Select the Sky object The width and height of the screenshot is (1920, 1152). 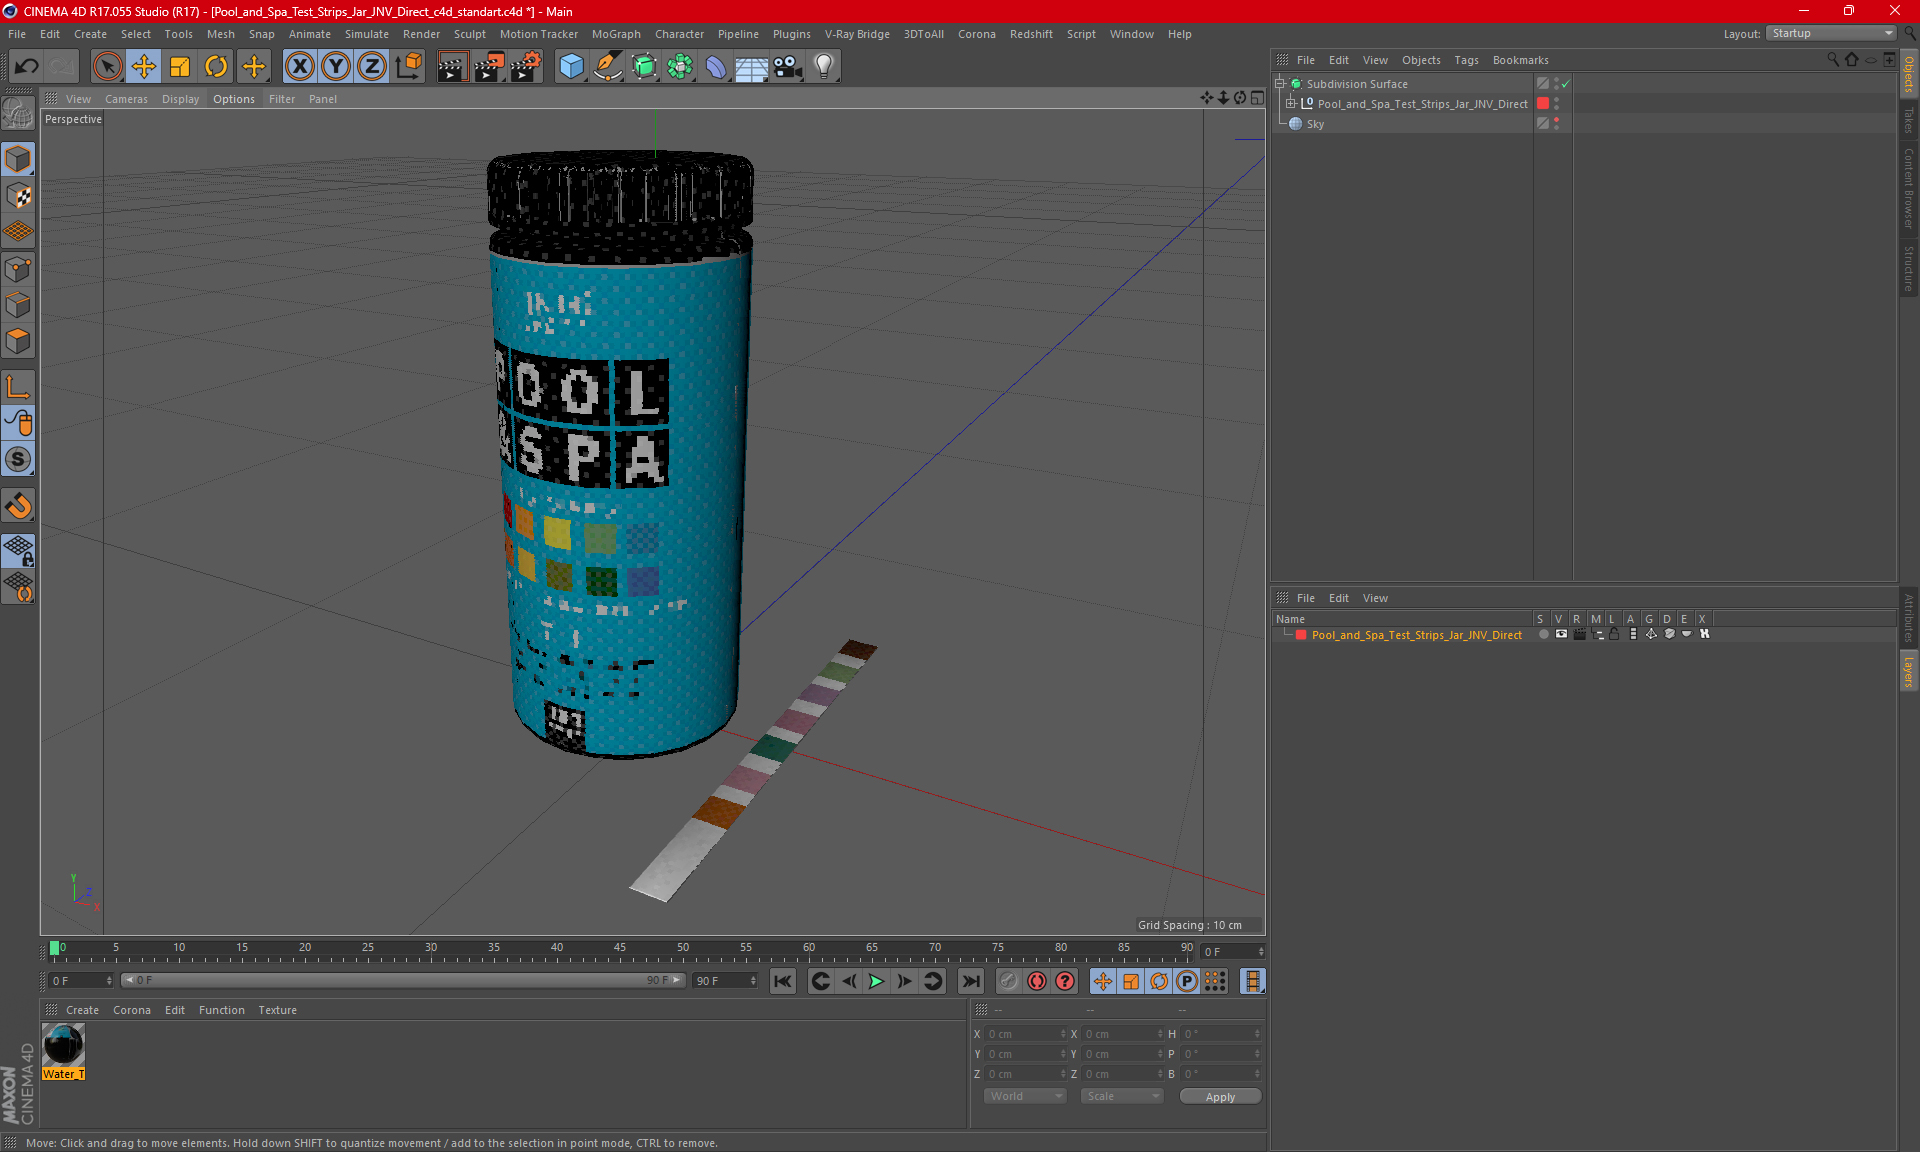click(x=1315, y=124)
